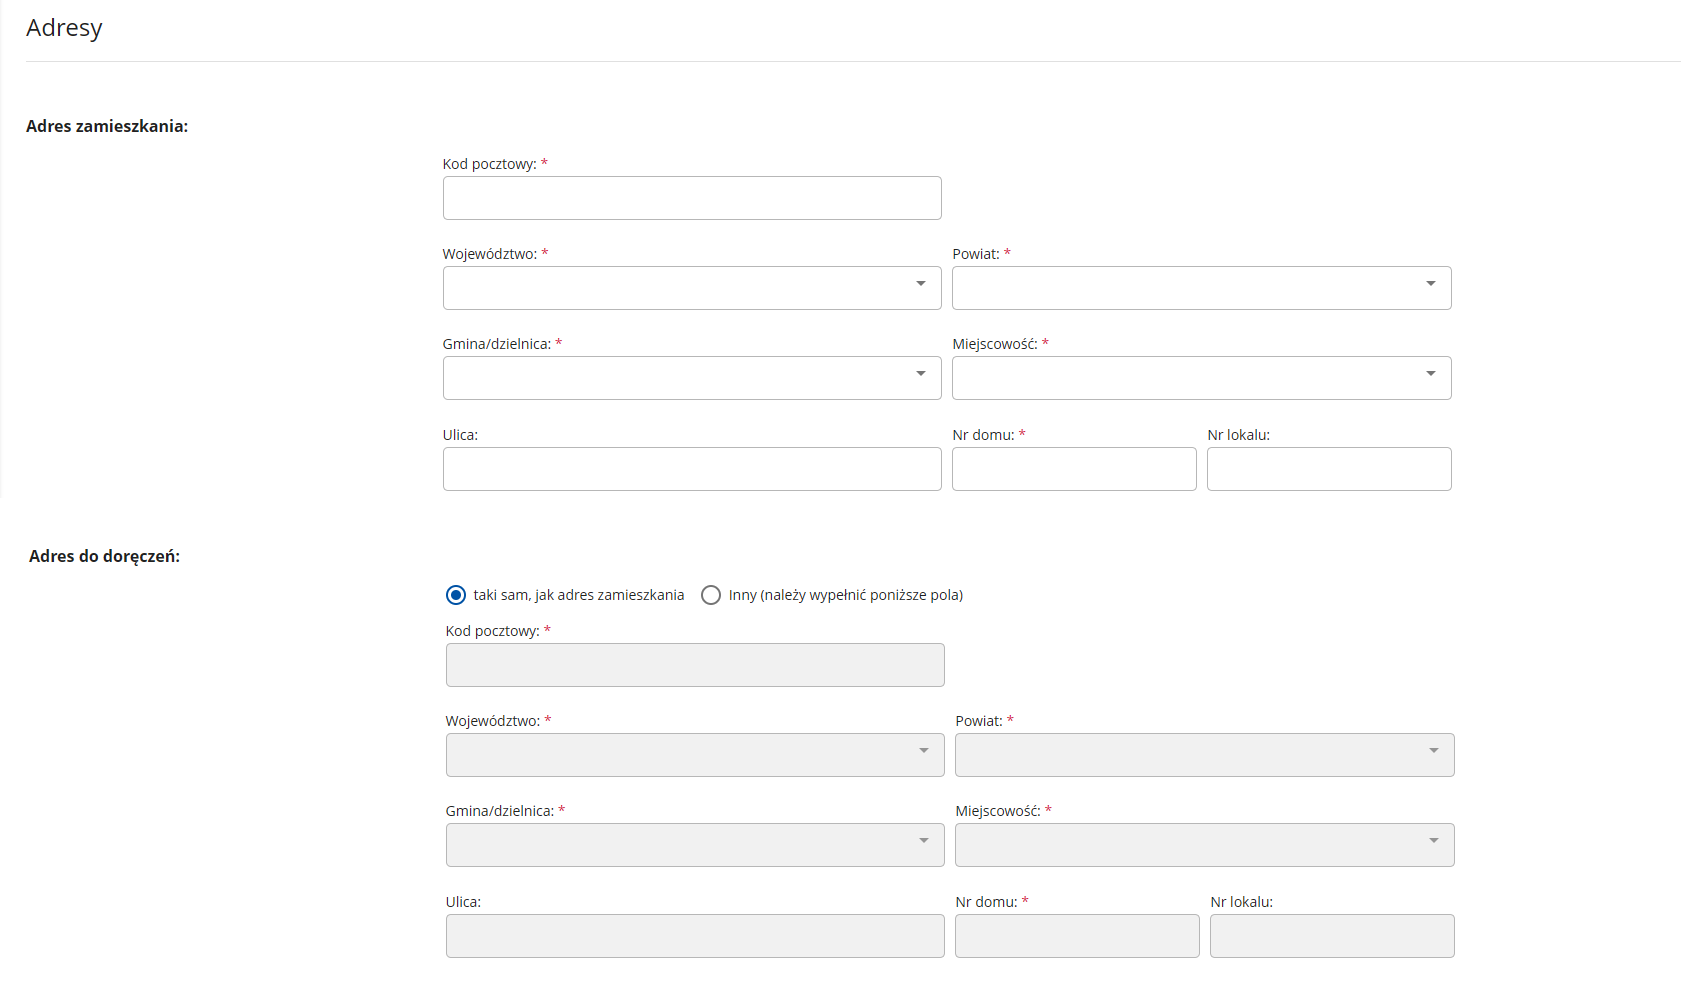Screen dimensions: 1681x987
Task: Click greyed Ulica field in Adres do doręczeń
Action: pos(695,936)
